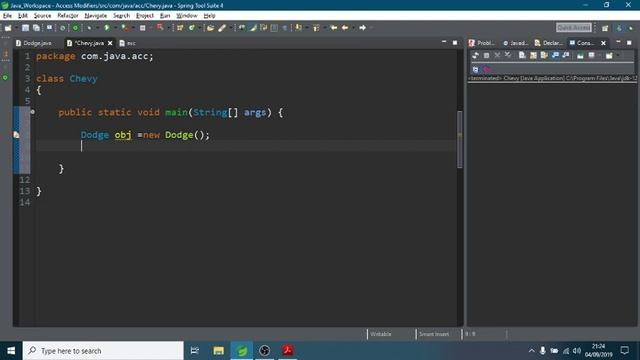Viewport: 640px width, 360px height.
Task: Click the taskbar clock showing 21:24
Action: click(598, 351)
